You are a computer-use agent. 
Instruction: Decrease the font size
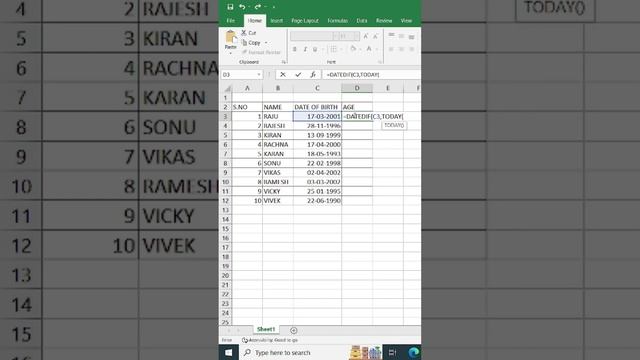375,36
